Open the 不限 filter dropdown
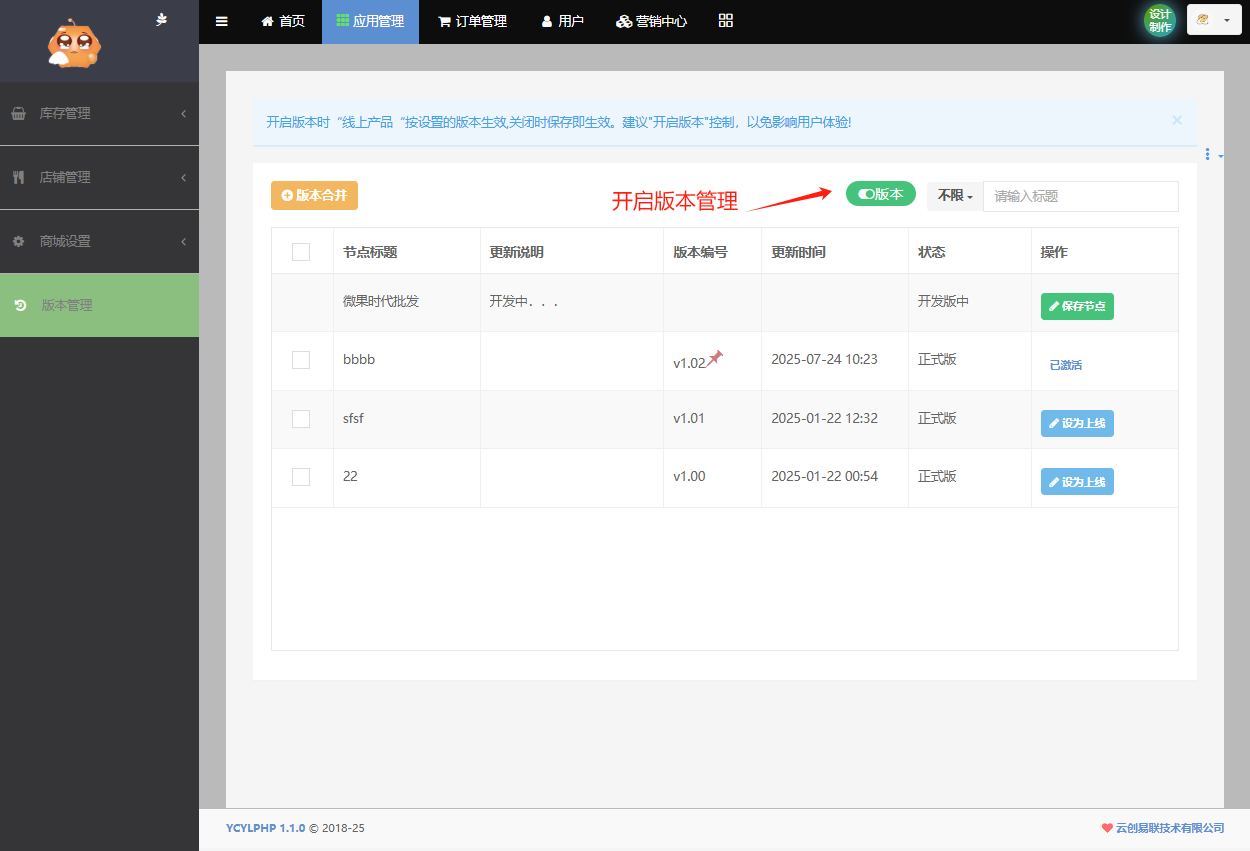This screenshot has width=1250, height=851. pyautogui.click(x=955, y=196)
